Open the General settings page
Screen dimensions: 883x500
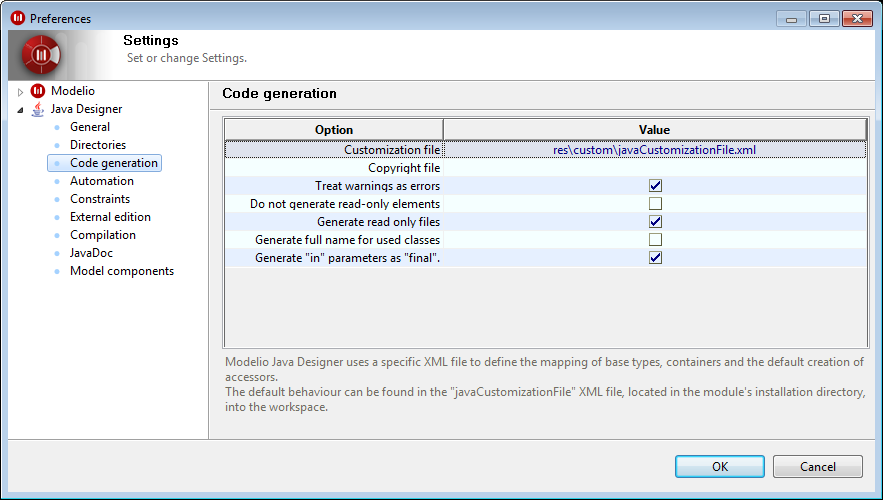(x=90, y=127)
